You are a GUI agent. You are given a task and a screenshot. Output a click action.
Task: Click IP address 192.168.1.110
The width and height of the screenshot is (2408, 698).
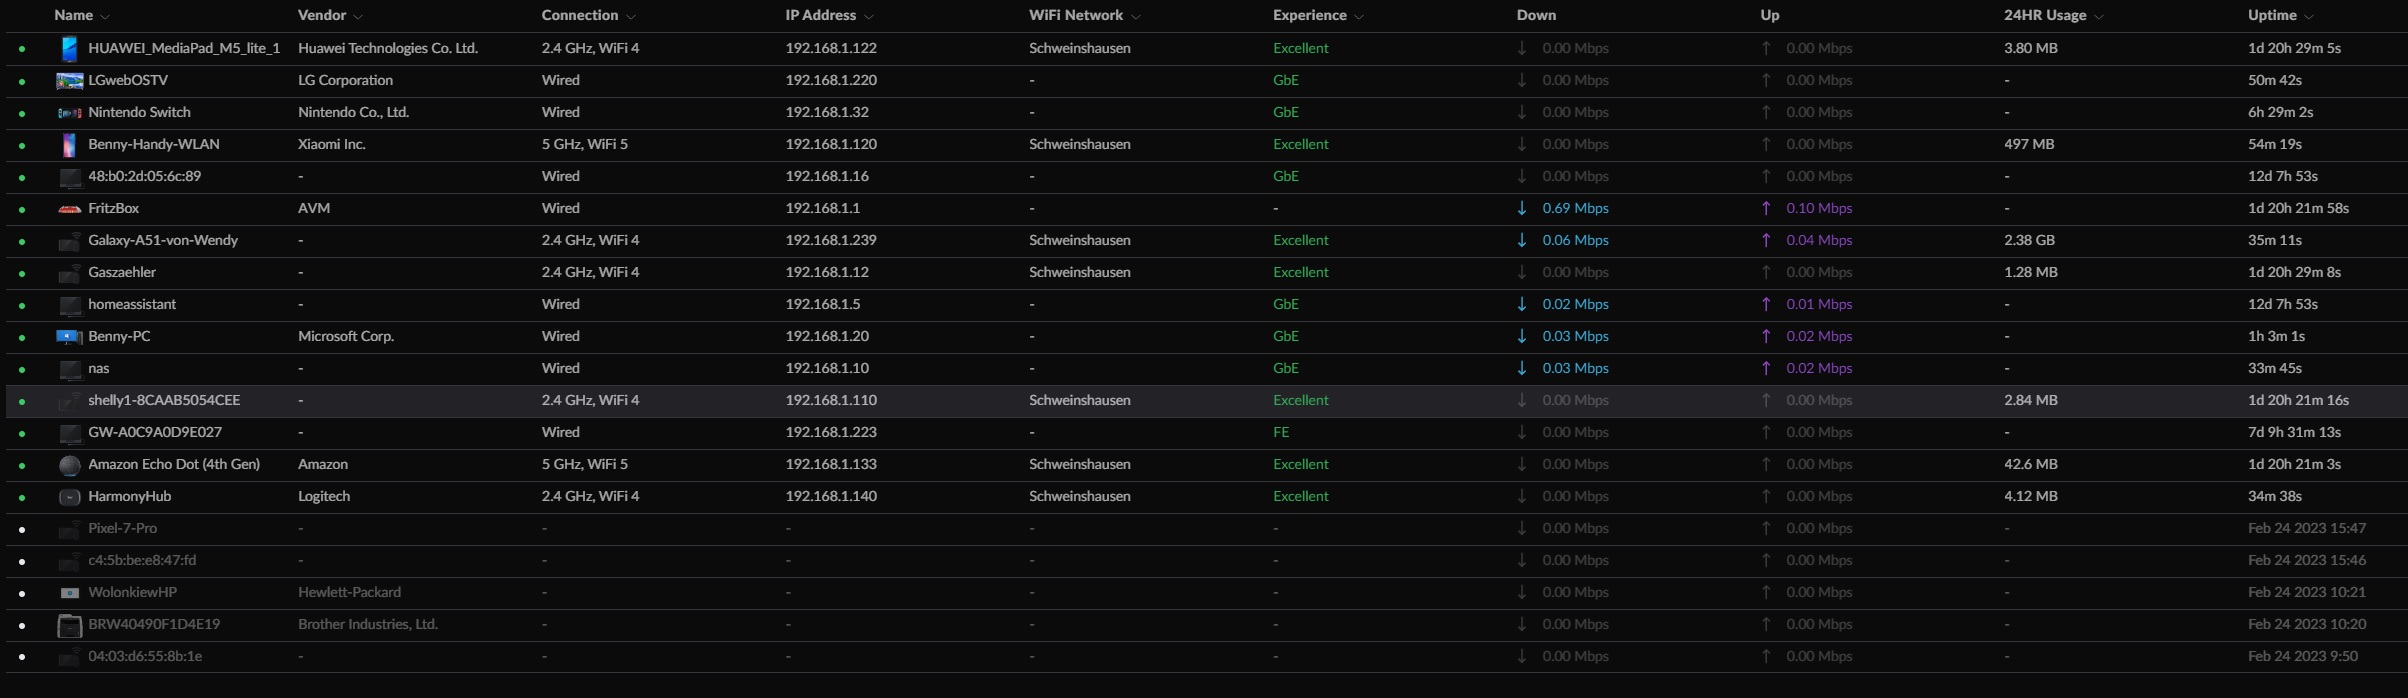click(831, 400)
